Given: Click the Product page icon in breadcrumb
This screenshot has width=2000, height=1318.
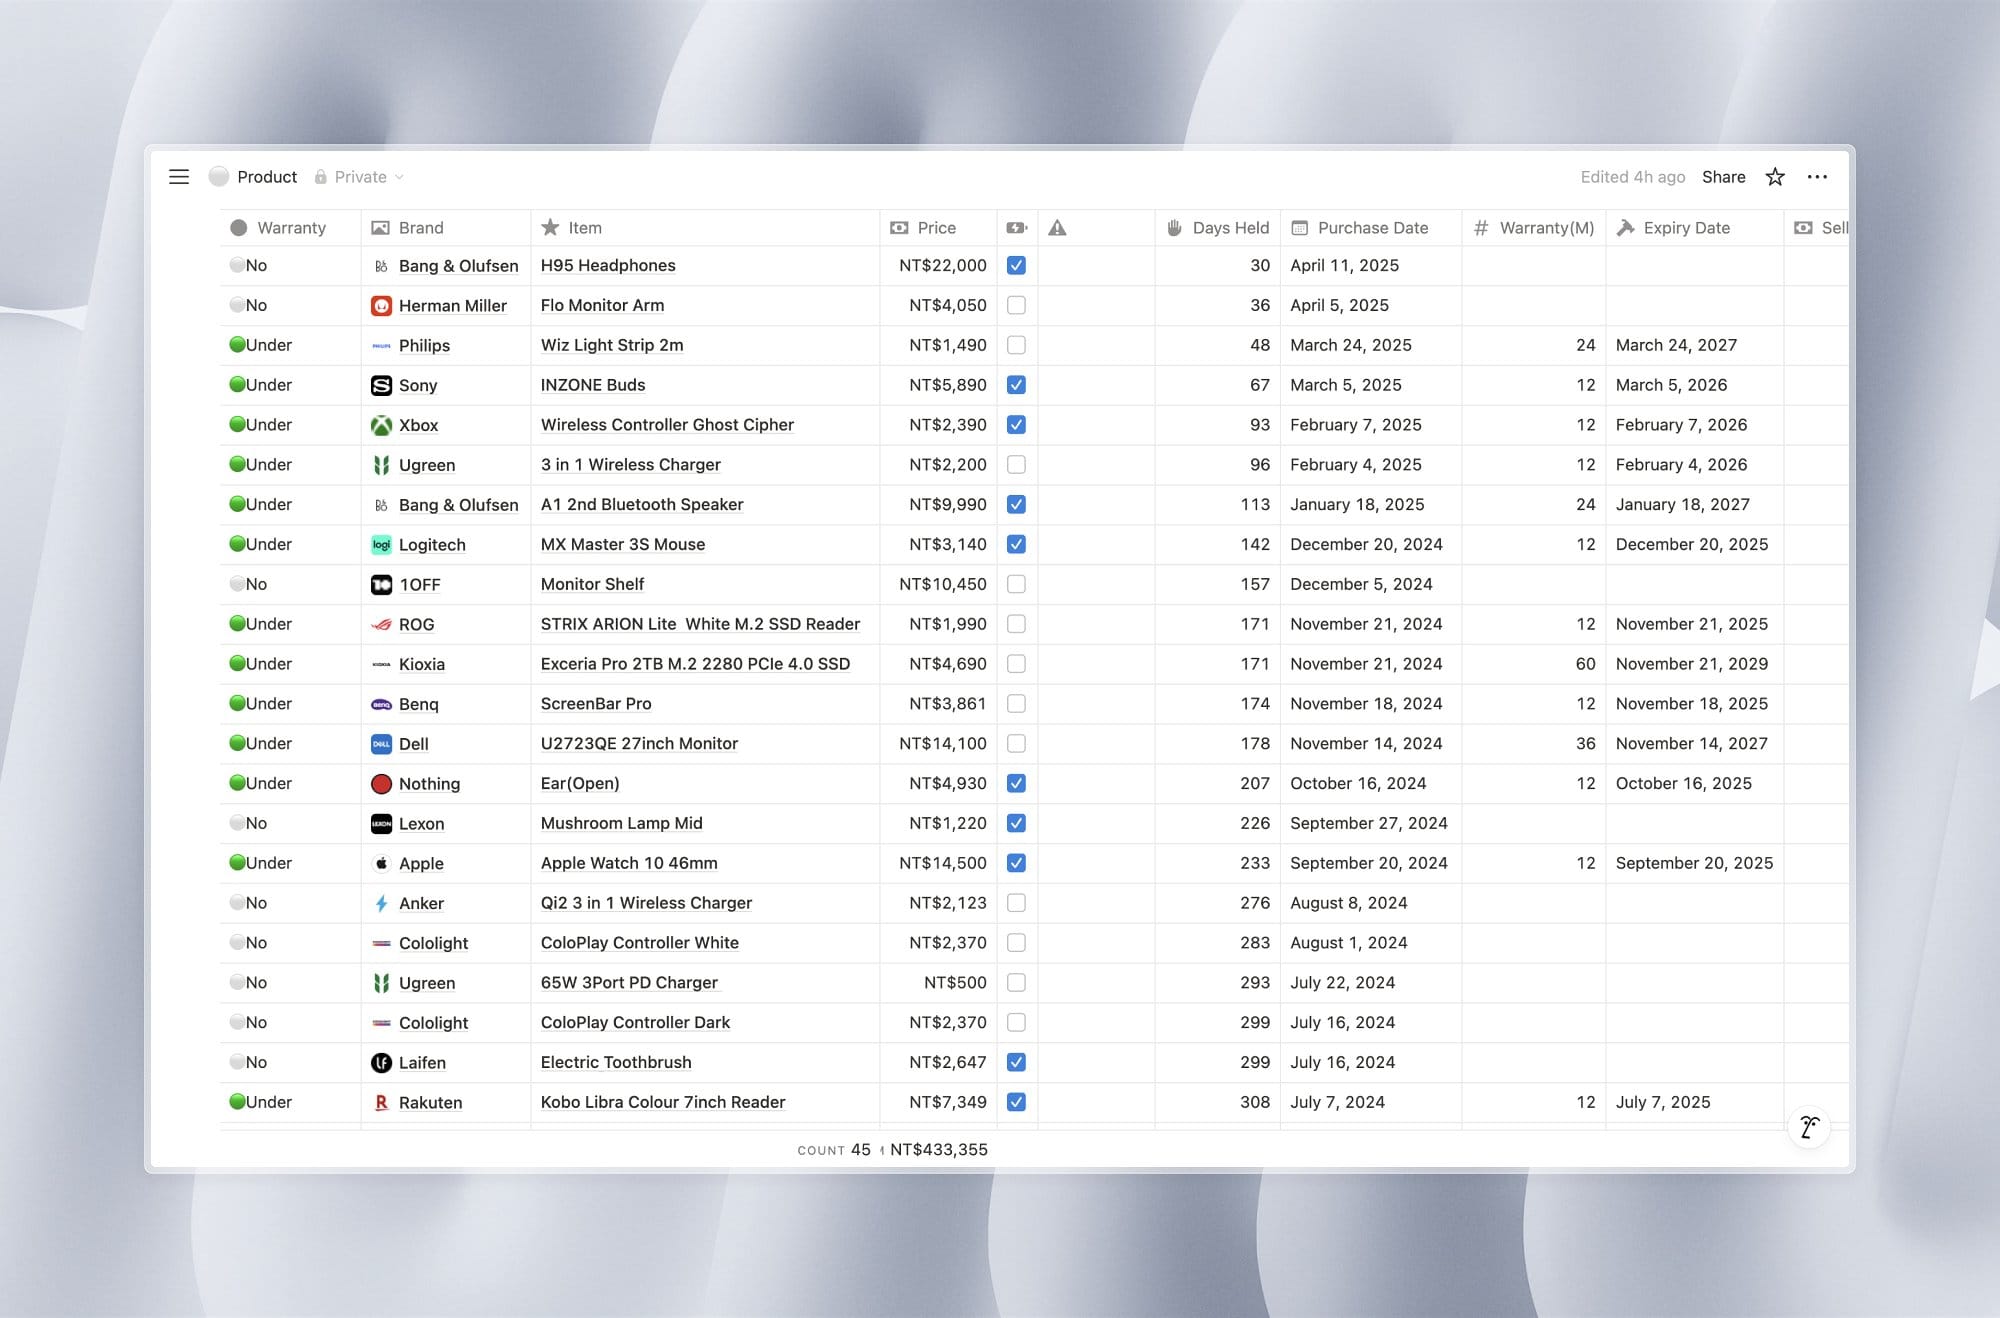Looking at the screenshot, I should pyautogui.click(x=219, y=177).
